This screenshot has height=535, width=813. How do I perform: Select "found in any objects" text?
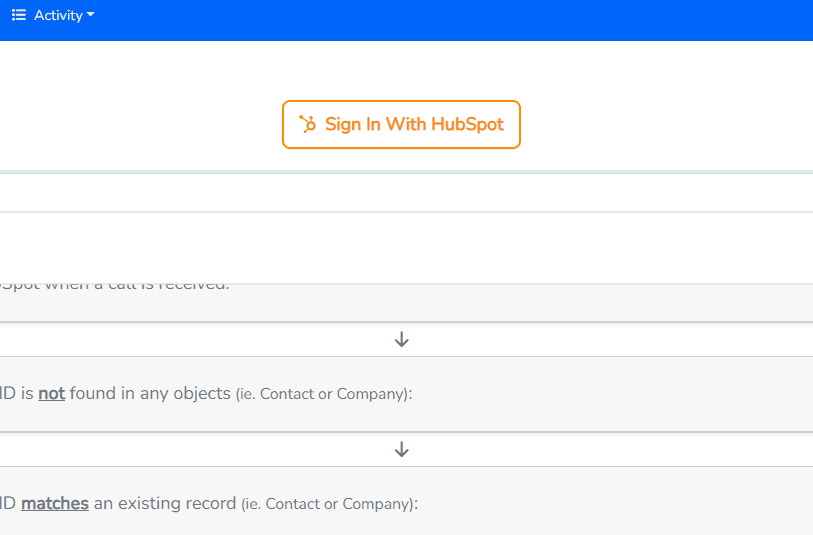(x=150, y=393)
